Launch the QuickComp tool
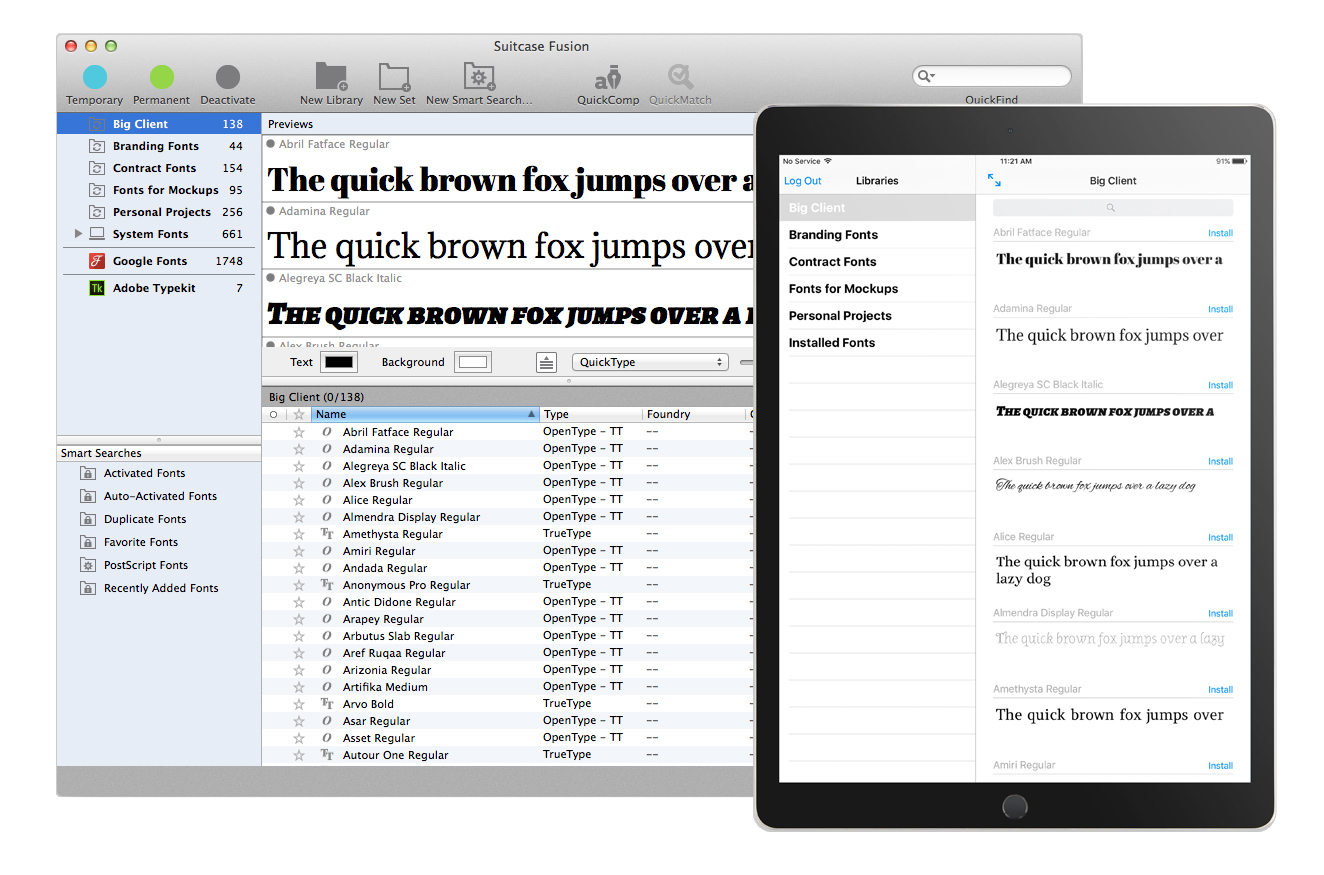Viewport: 1324px width, 875px height. [608, 77]
